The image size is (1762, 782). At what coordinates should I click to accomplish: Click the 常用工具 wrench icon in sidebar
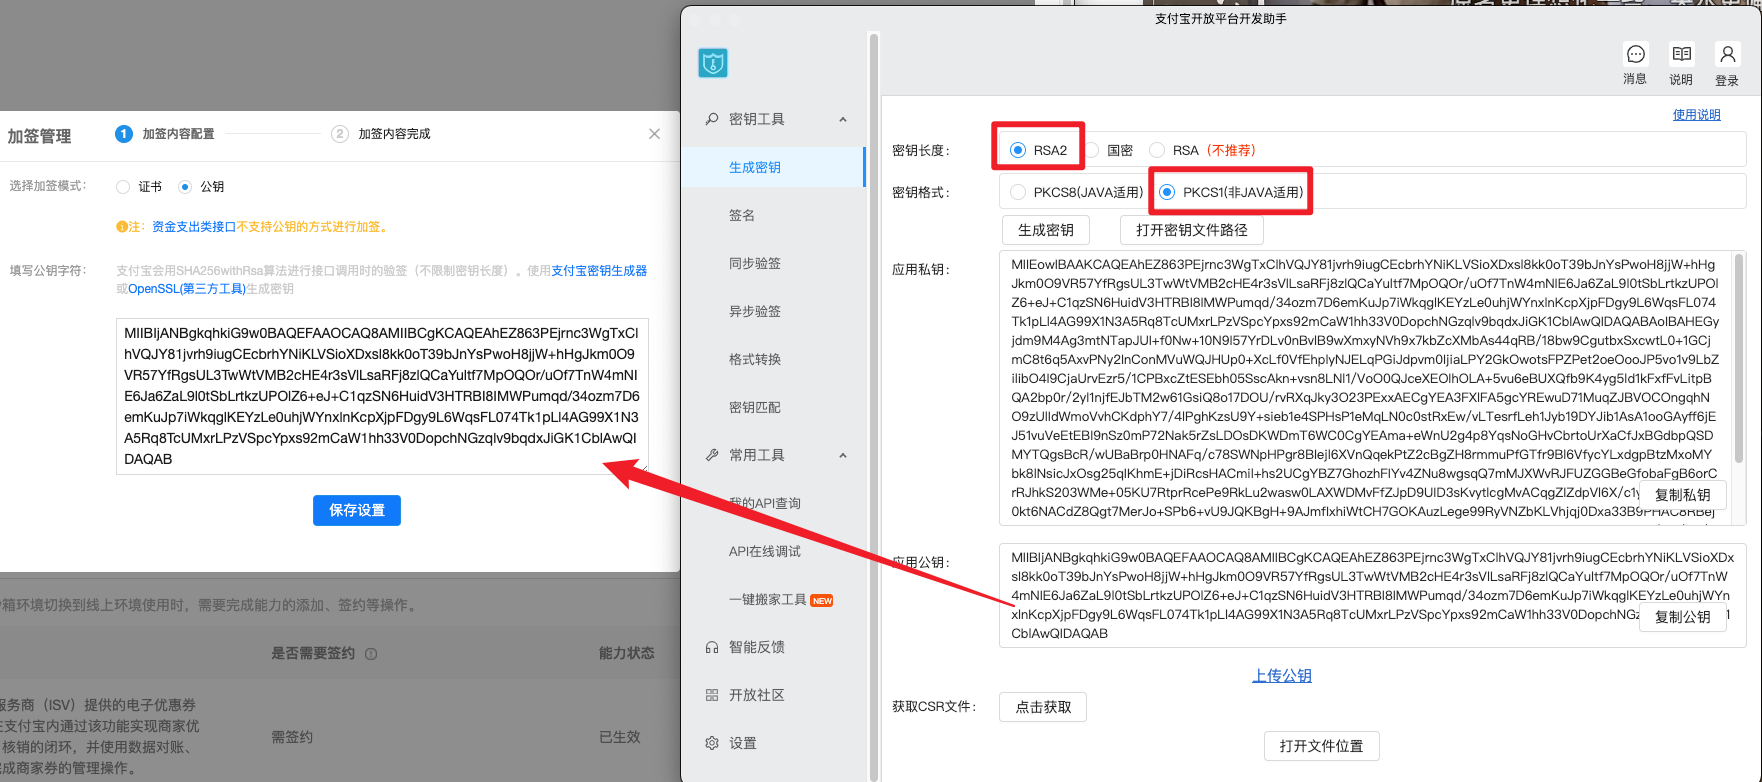(712, 455)
